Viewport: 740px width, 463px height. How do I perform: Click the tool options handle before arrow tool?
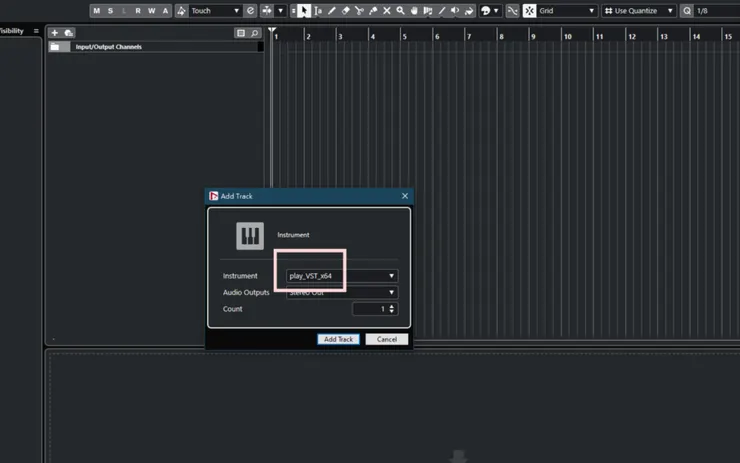[293, 10]
